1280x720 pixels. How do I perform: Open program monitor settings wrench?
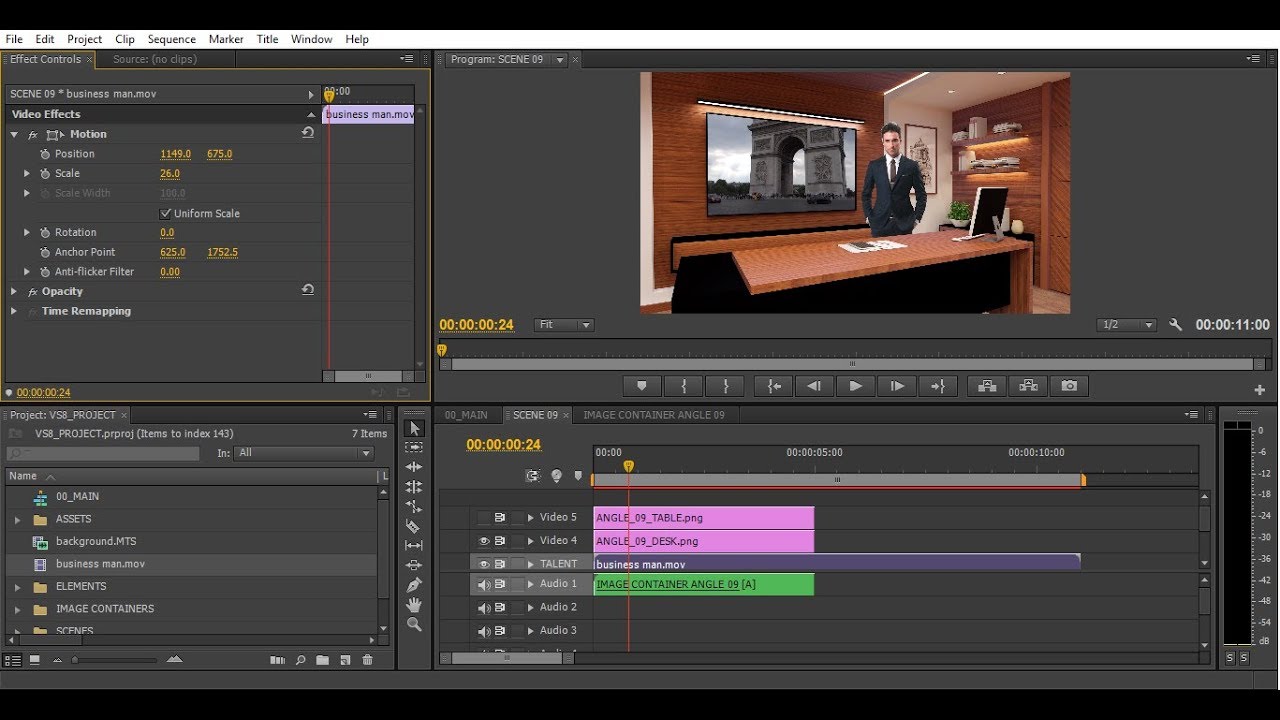click(x=1176, y=325)
